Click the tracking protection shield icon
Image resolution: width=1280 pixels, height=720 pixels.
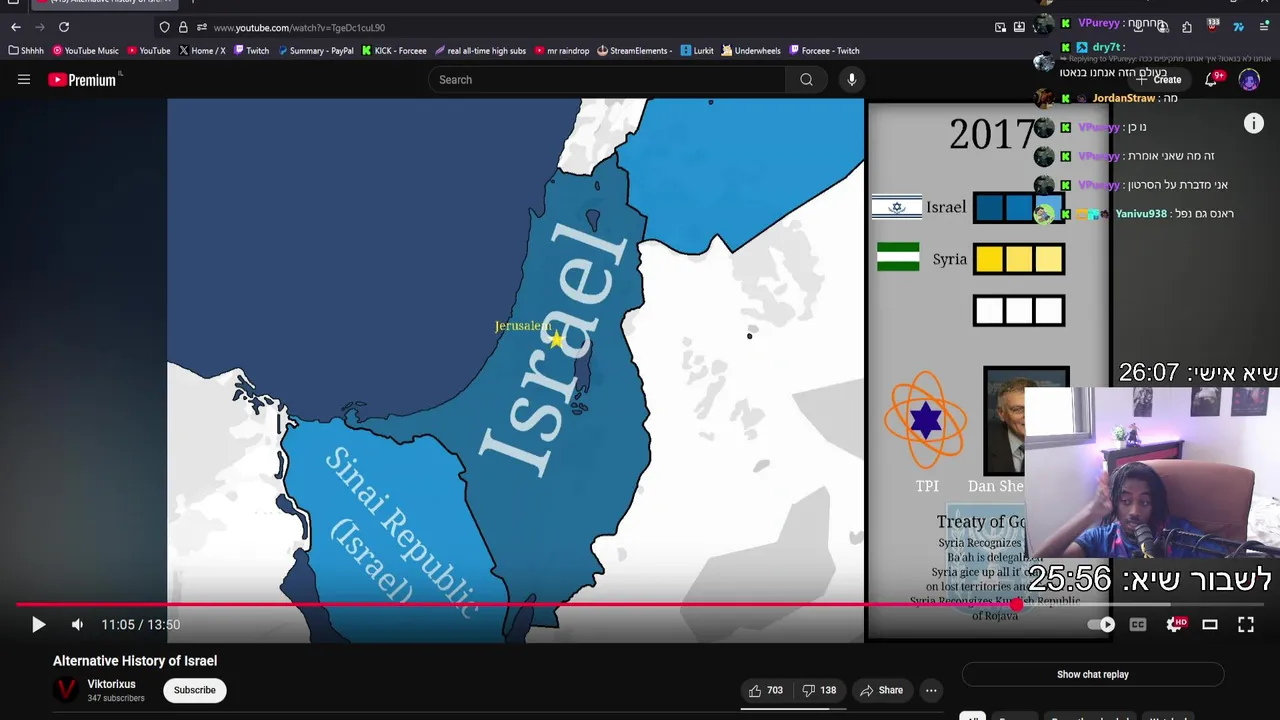(x=164, y=27)
